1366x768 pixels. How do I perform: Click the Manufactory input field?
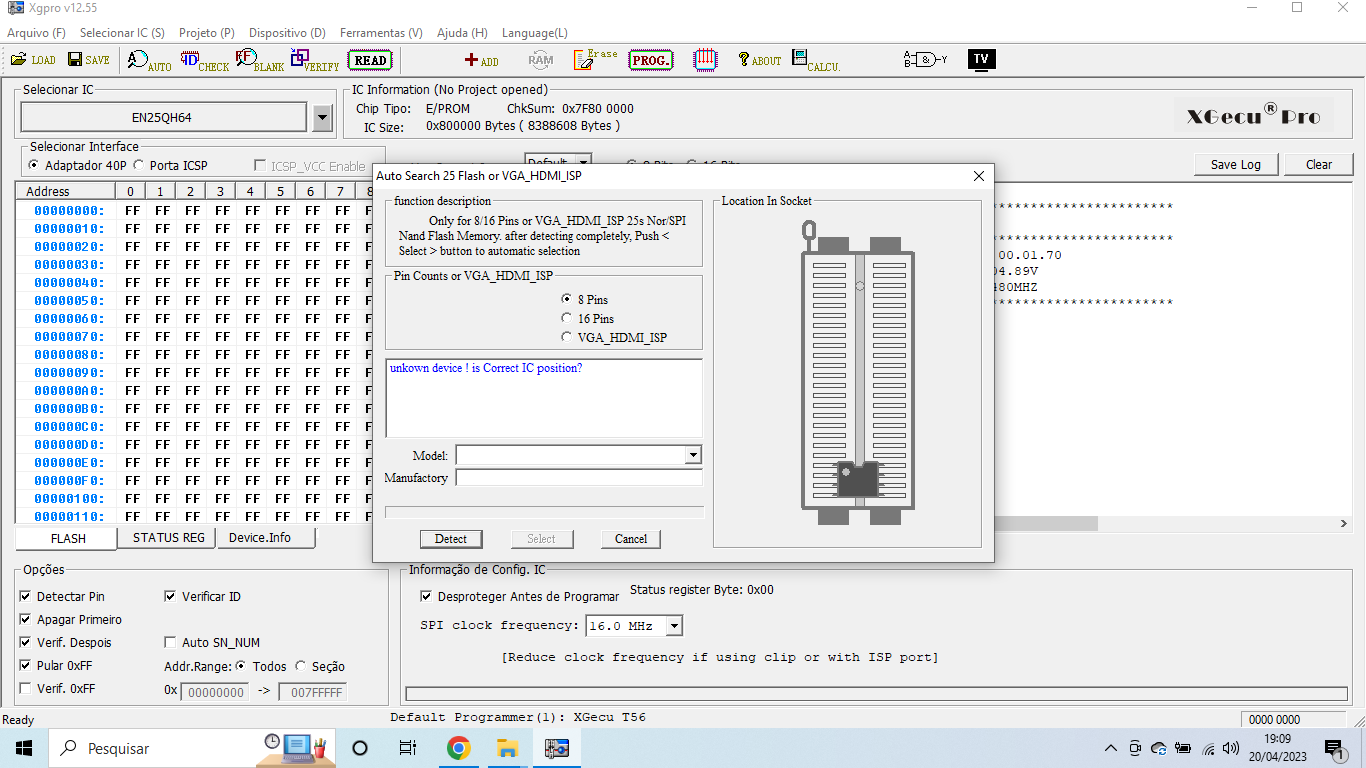click(x=579, y=478)
